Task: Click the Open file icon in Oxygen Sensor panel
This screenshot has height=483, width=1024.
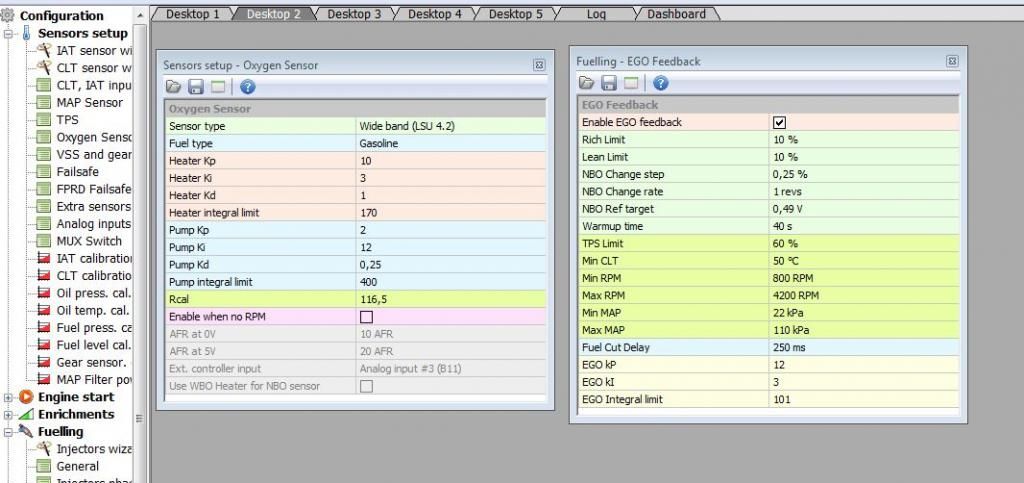Action: coord(174,87)
